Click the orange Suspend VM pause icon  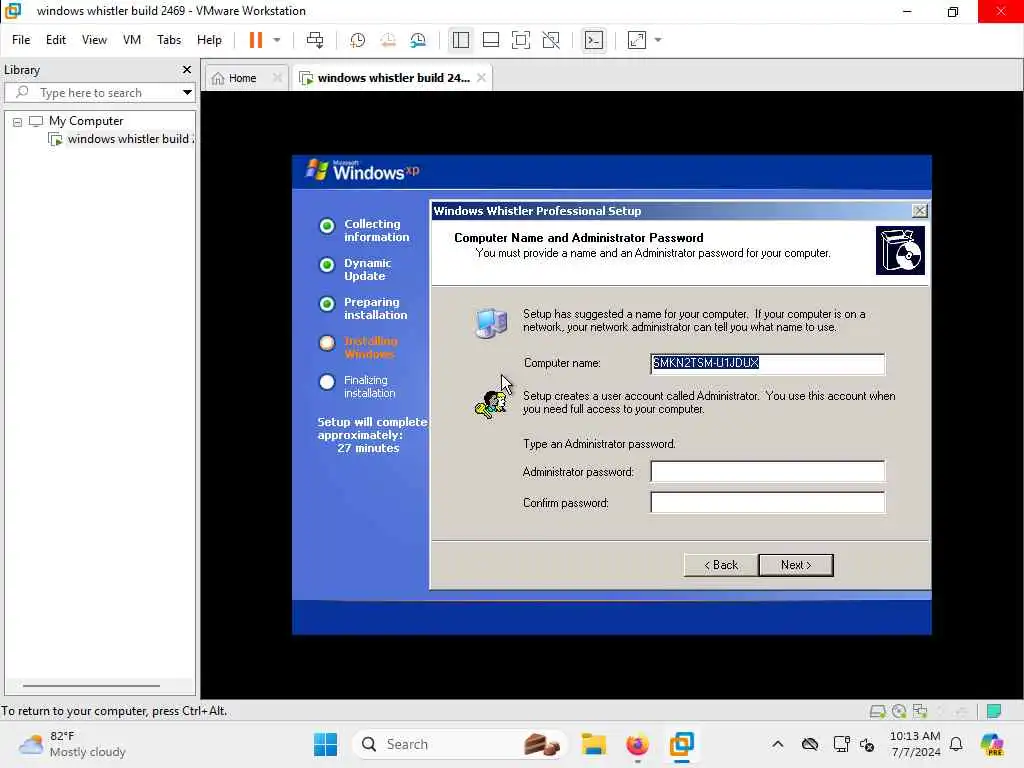coord(255,40)
